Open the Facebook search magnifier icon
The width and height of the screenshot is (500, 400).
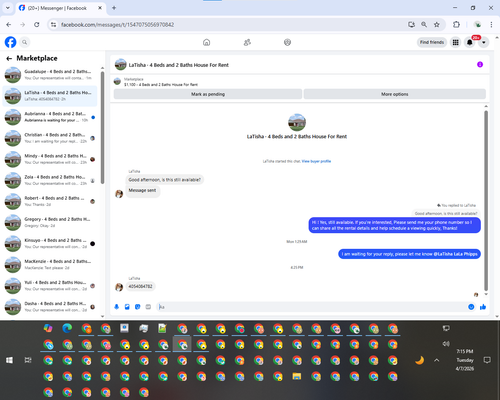(24, 42)
